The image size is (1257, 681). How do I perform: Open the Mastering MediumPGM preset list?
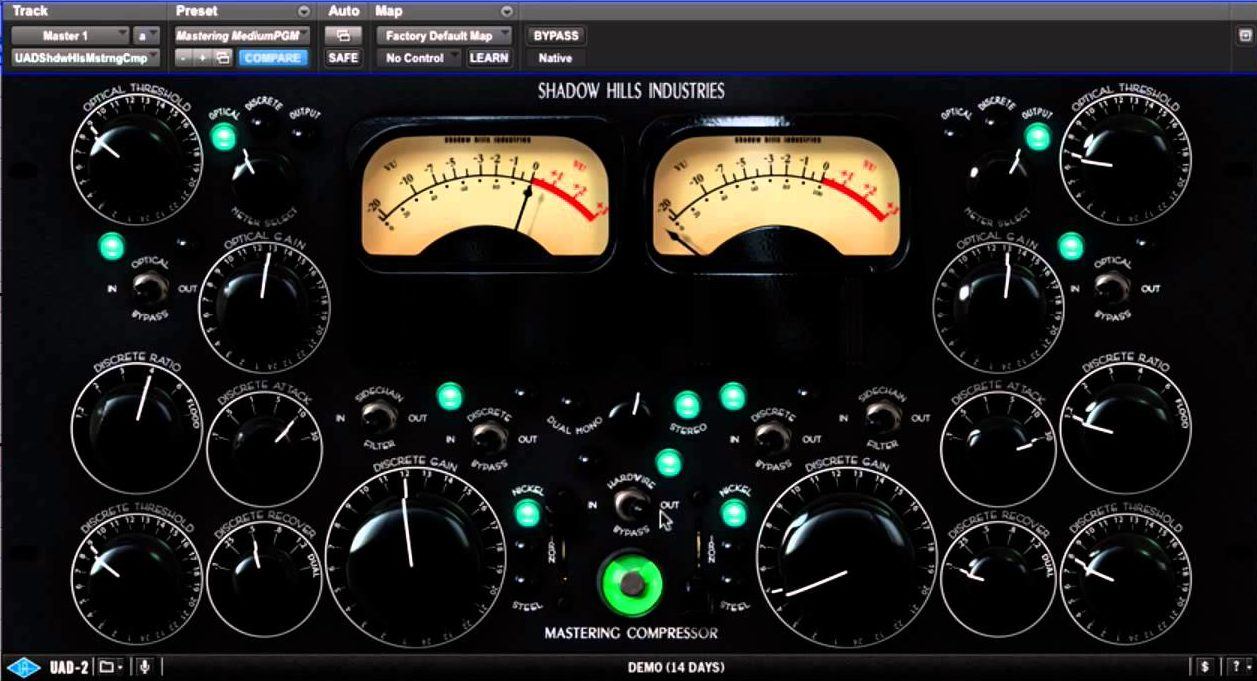click(x=243, y=36)
